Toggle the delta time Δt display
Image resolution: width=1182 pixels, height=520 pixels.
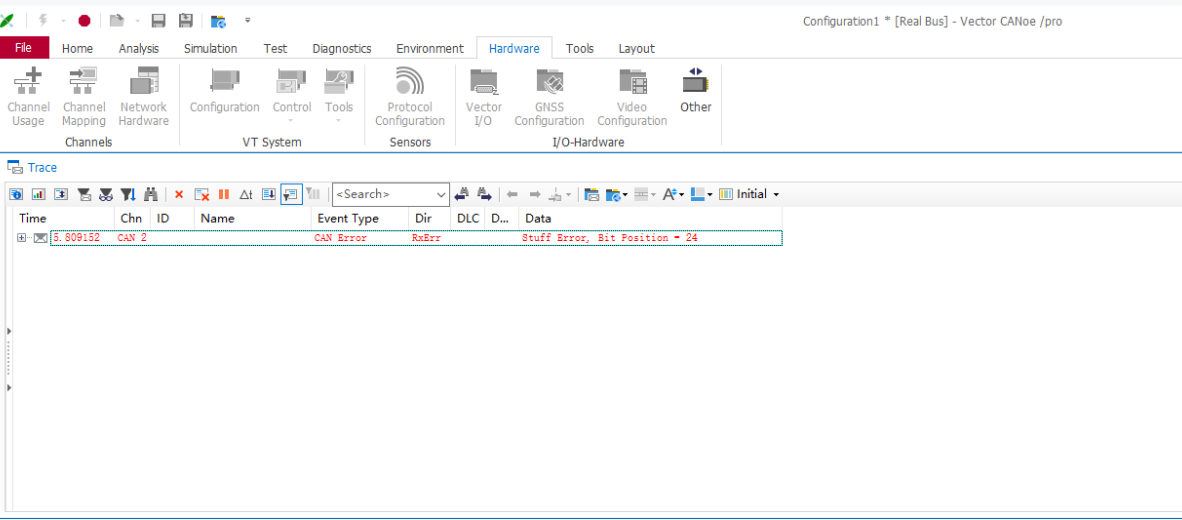(246, 194)
